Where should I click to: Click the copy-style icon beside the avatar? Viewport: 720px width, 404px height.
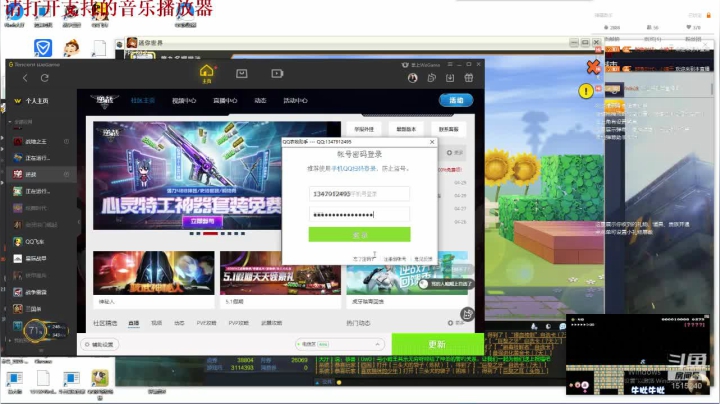pos(432,78)
